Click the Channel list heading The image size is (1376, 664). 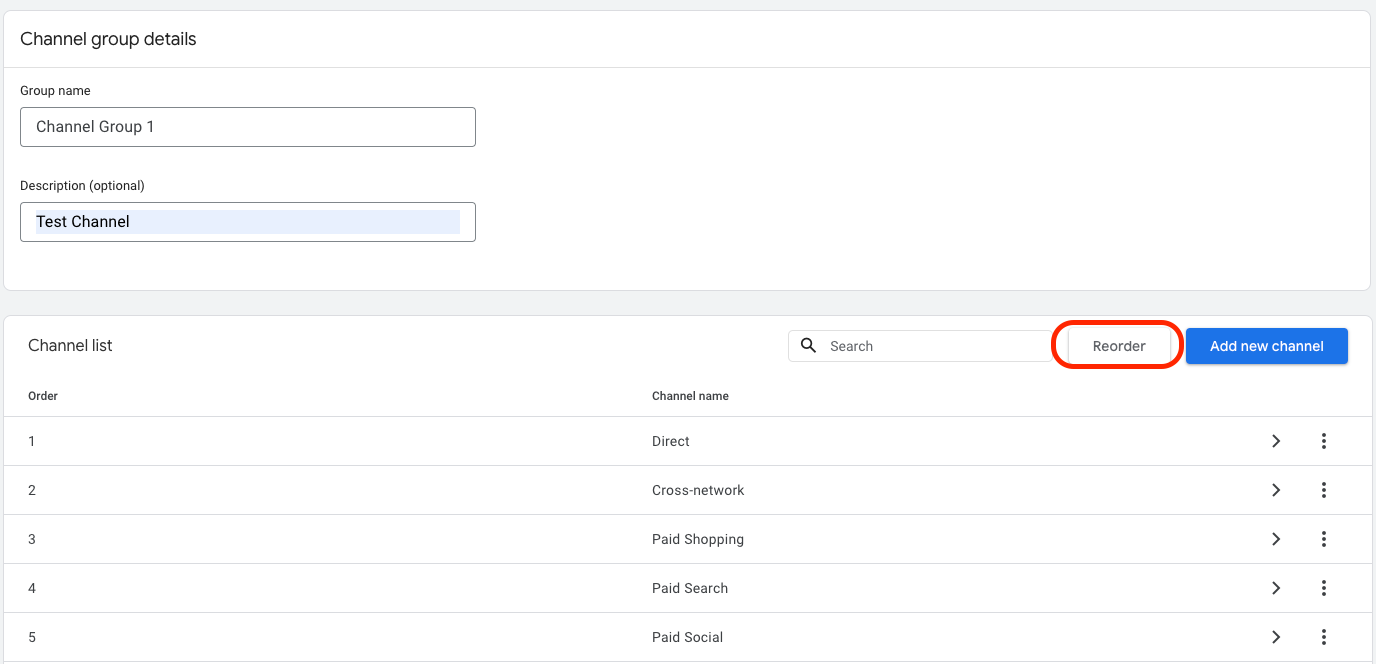(x=70, y=346)
